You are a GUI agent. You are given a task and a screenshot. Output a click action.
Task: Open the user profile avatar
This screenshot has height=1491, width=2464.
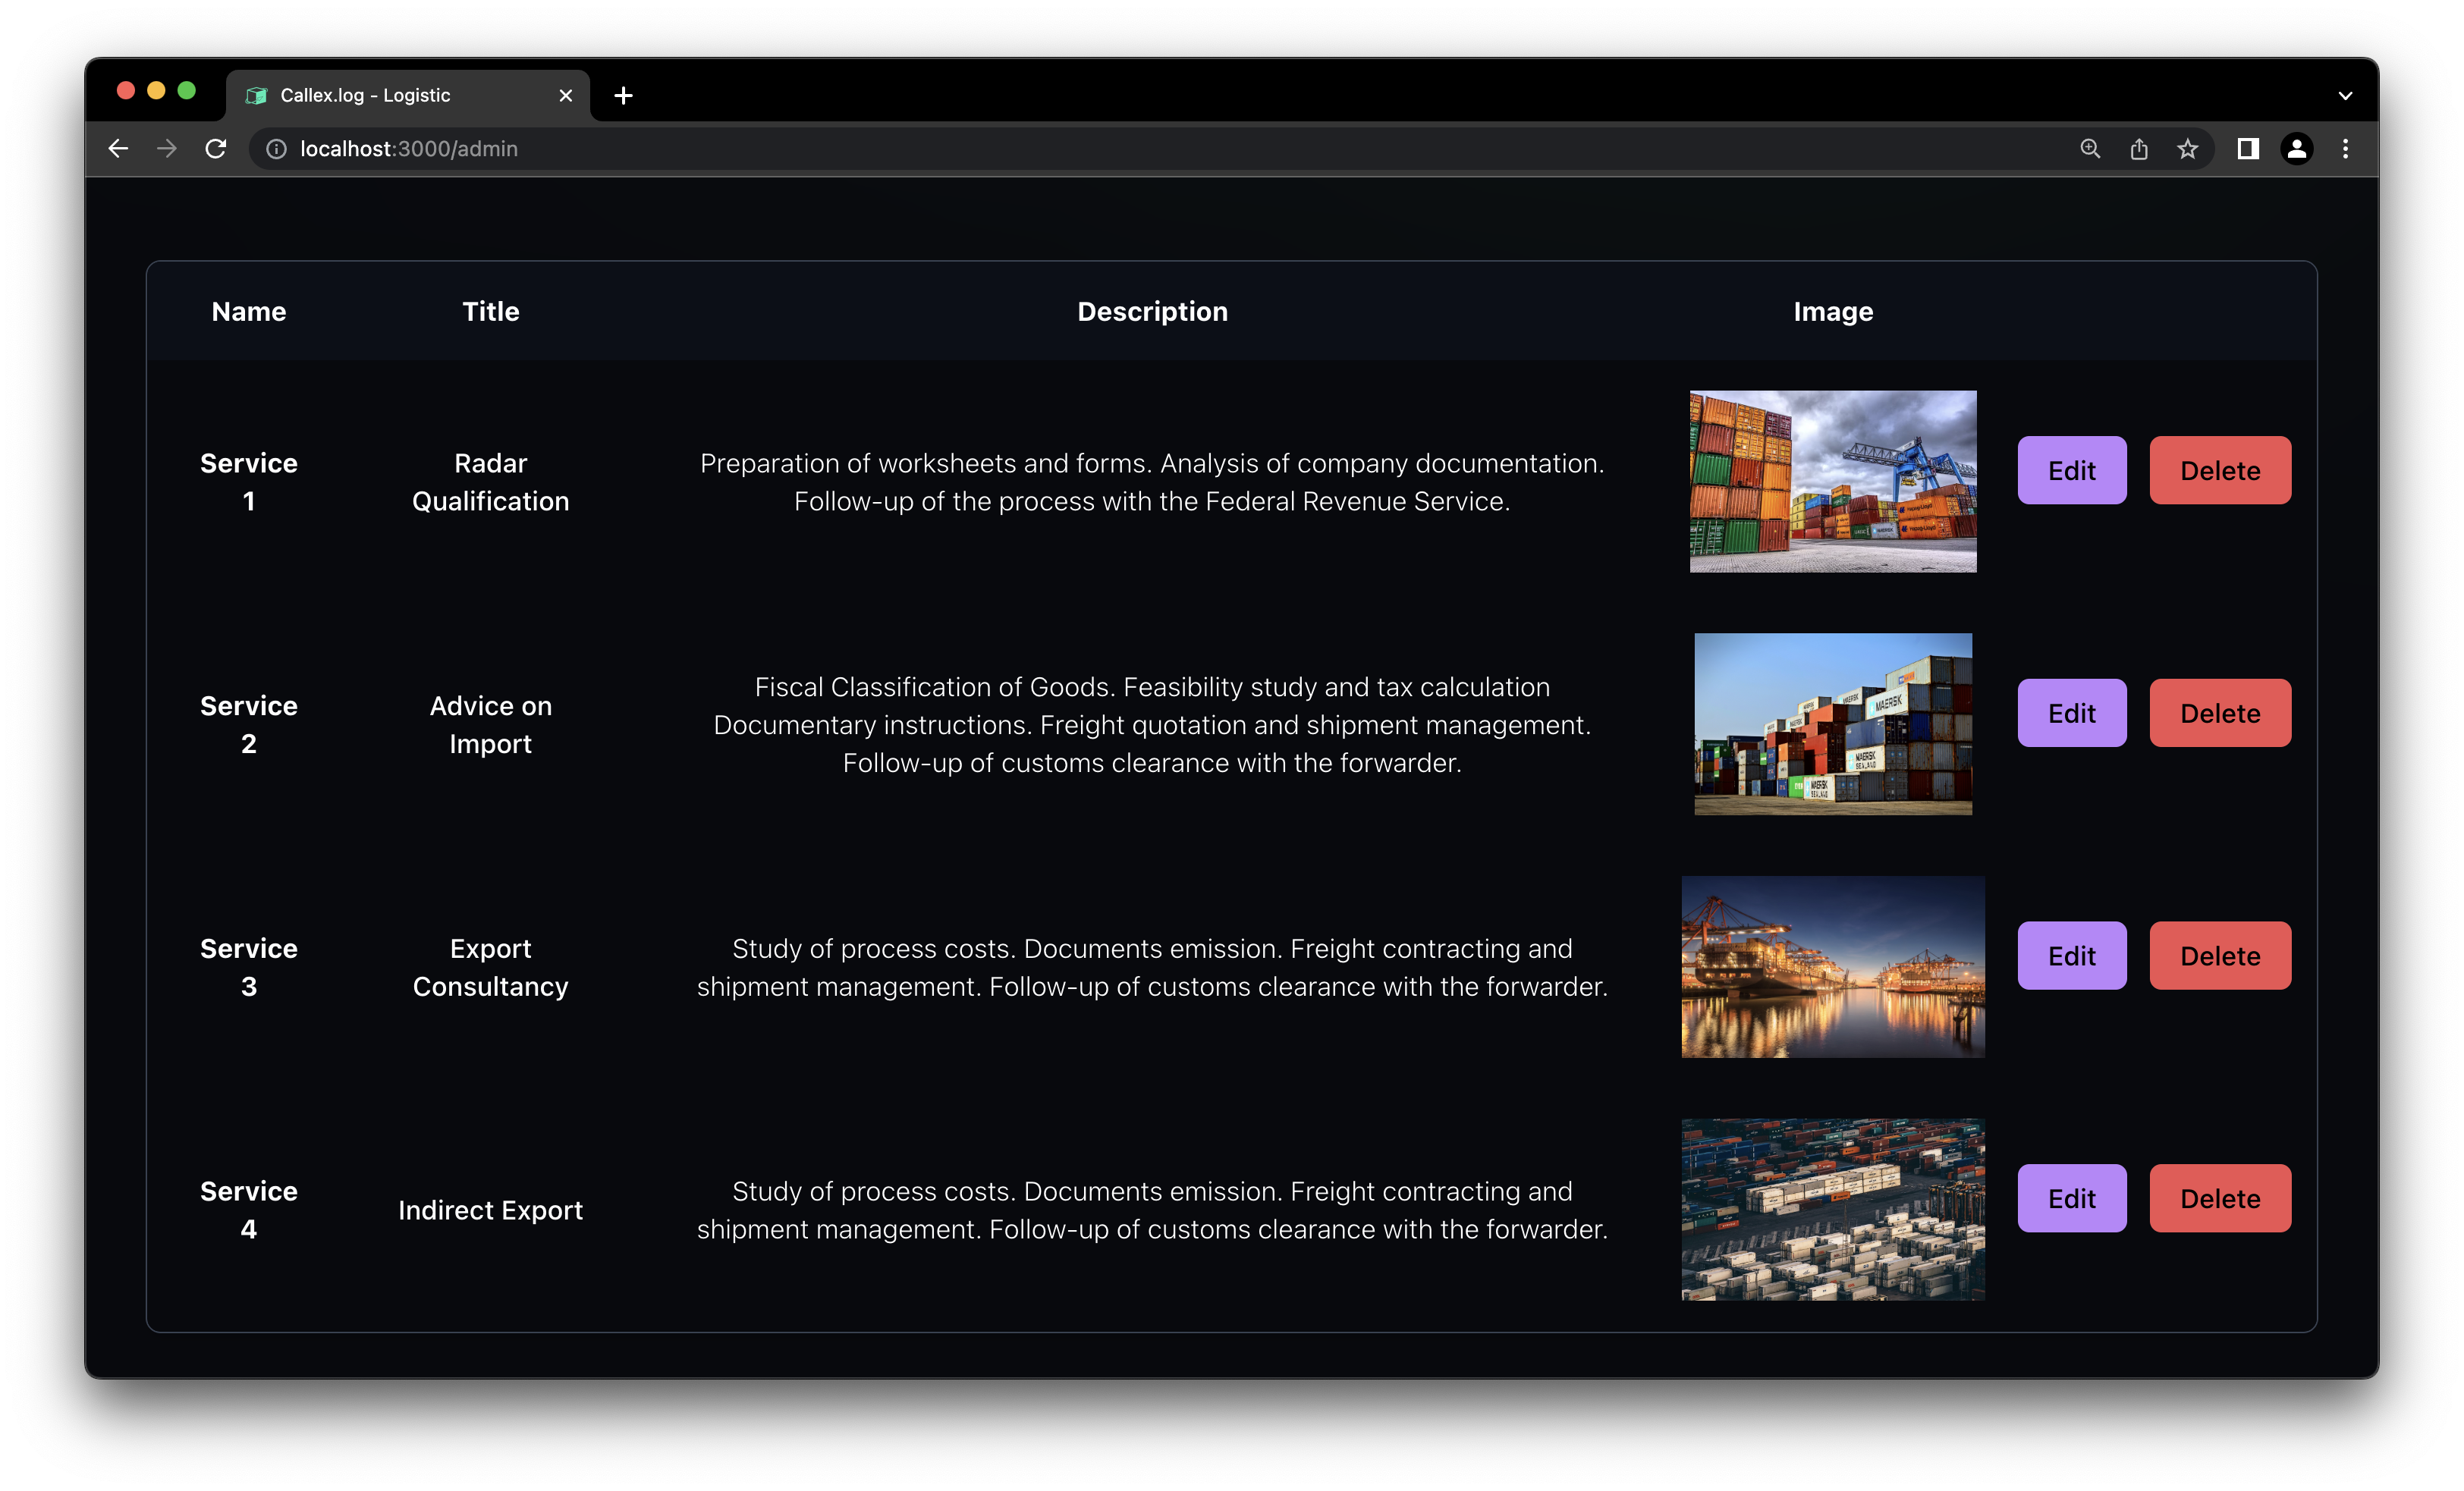[x=2297, y=149]
